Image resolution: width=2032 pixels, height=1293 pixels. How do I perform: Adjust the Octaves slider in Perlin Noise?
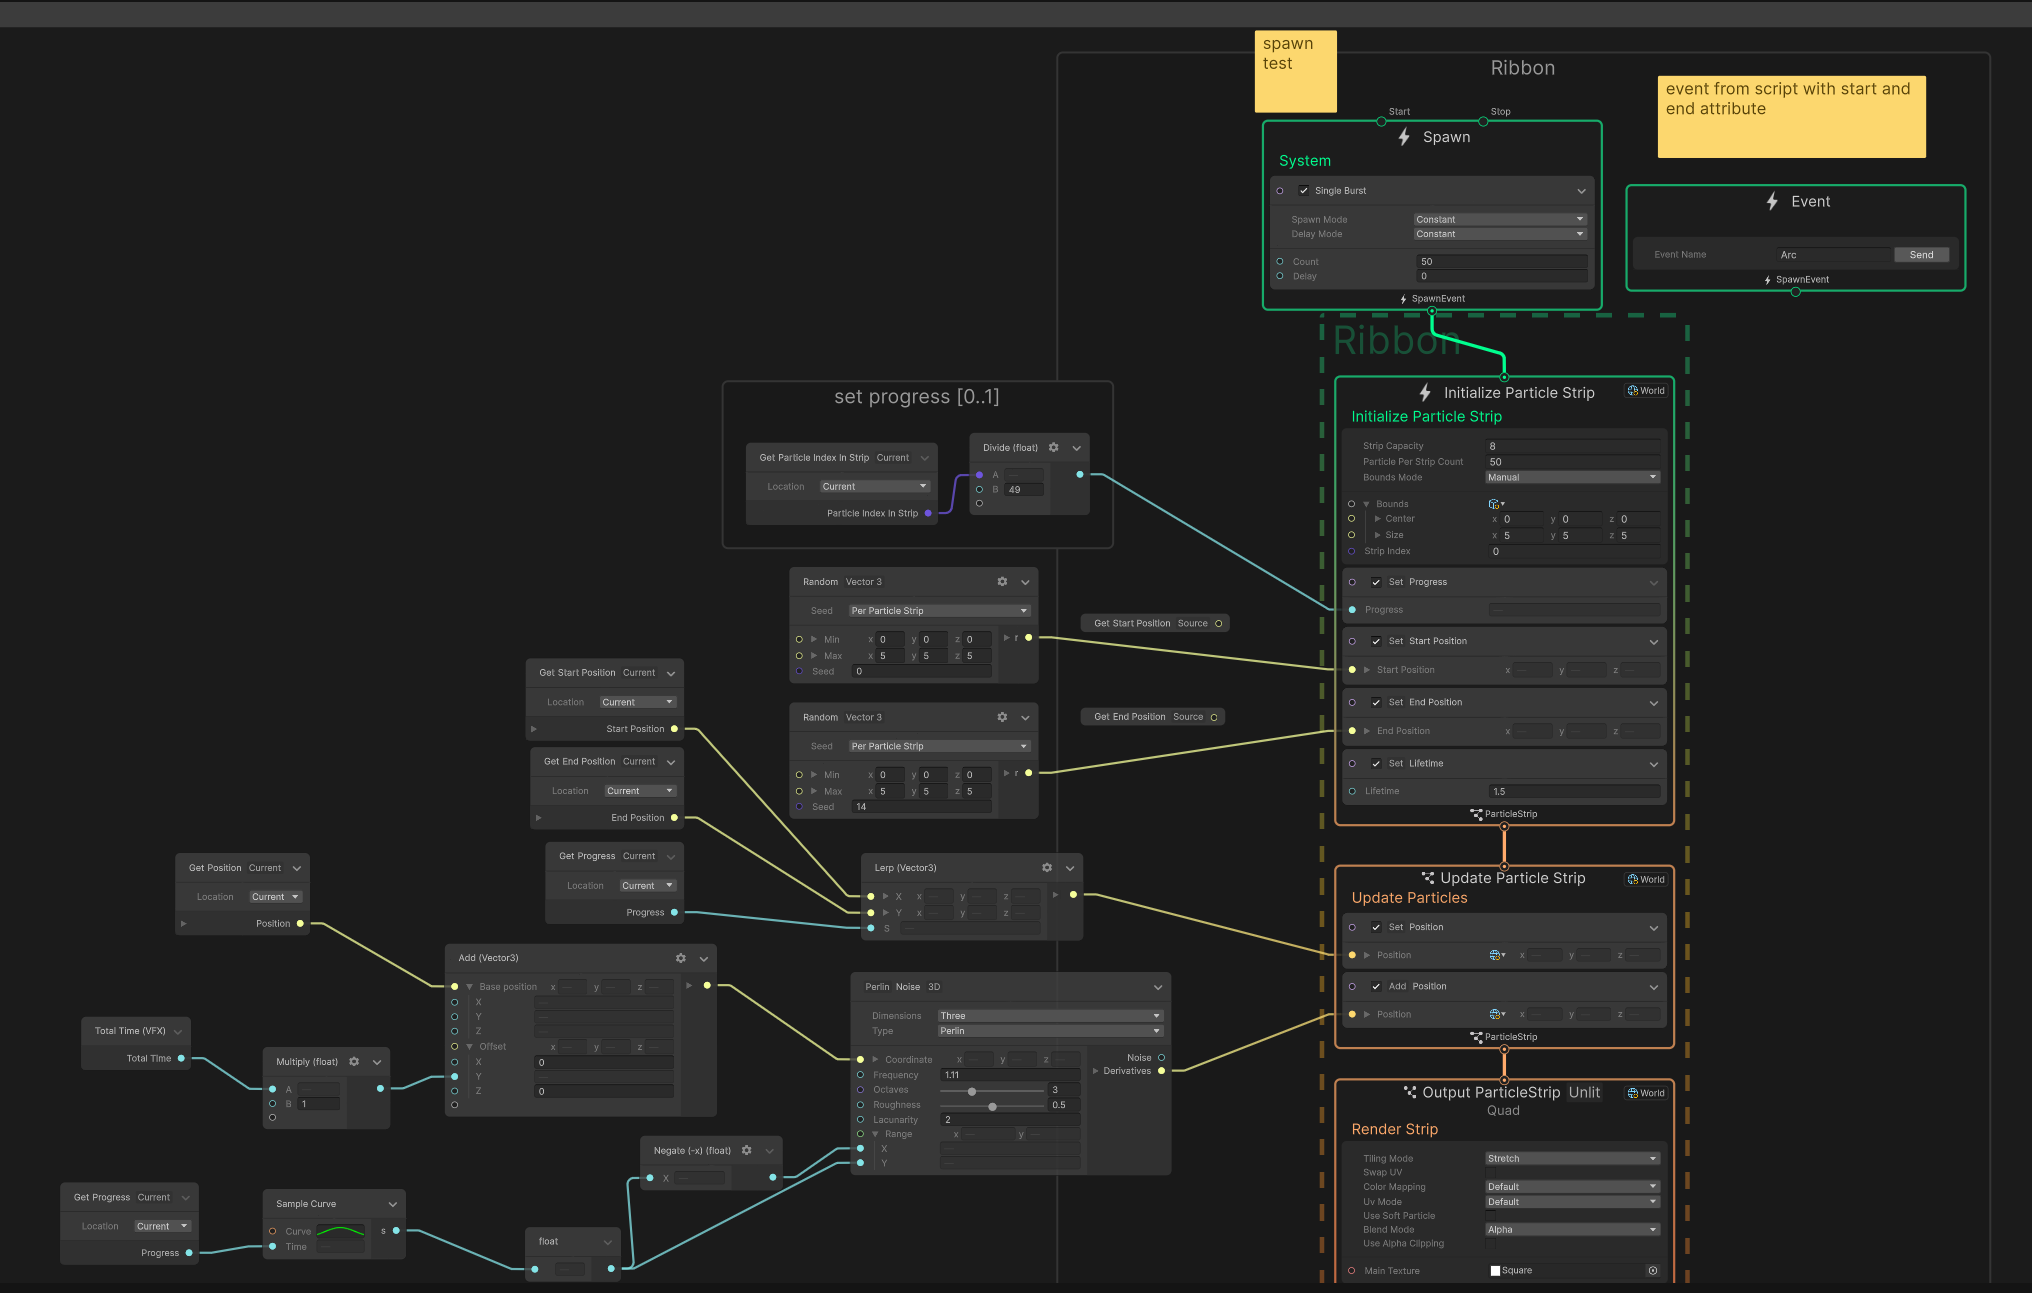(x=972, y=1091)
